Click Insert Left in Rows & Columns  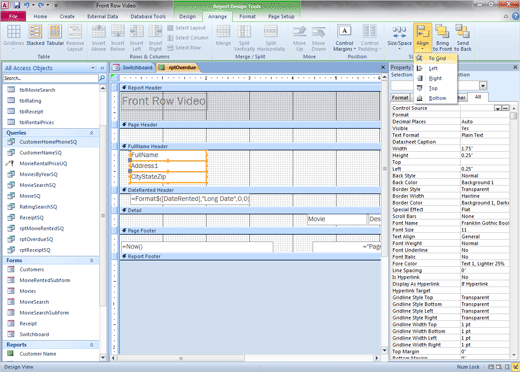click(137, 38)
